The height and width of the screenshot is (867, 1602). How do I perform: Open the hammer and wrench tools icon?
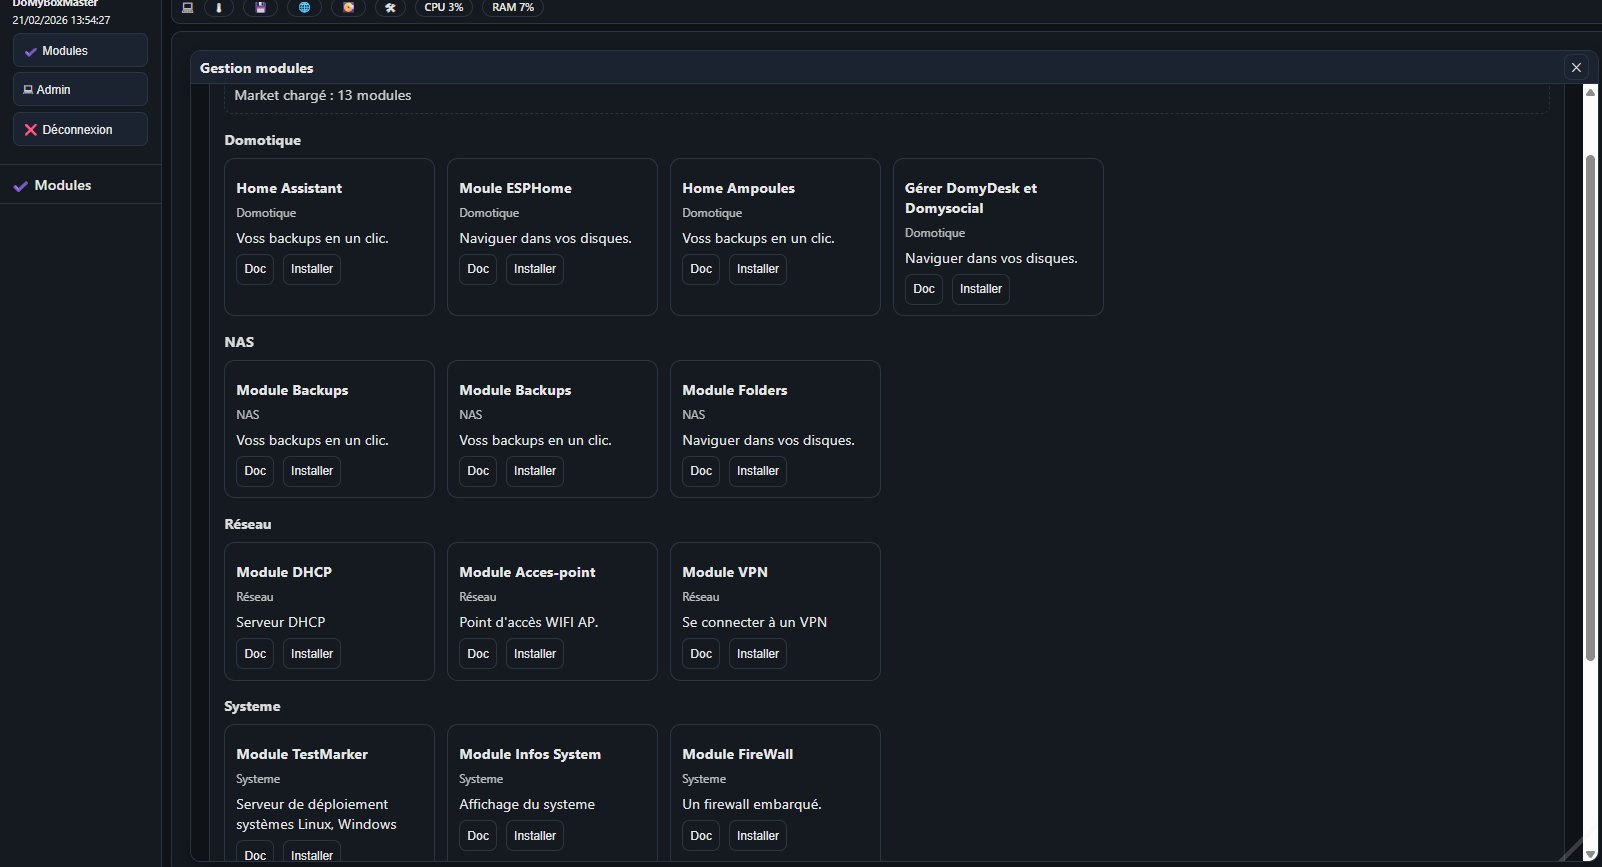pos(390,7)
